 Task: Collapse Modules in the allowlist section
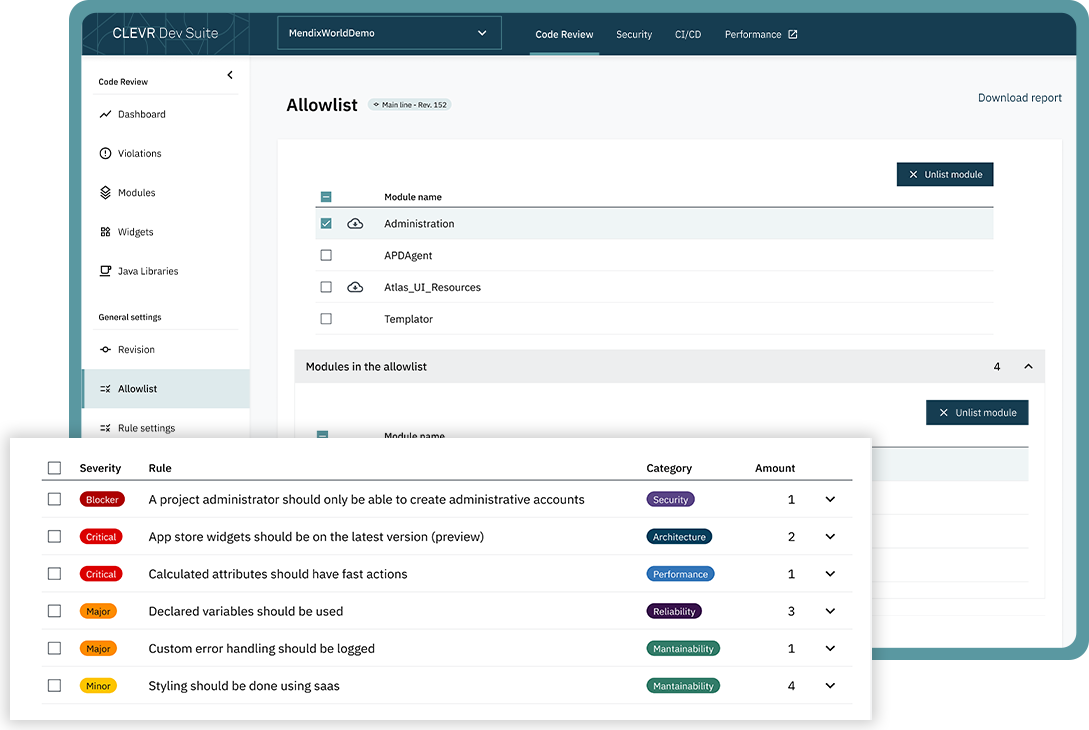point(1029,366)
